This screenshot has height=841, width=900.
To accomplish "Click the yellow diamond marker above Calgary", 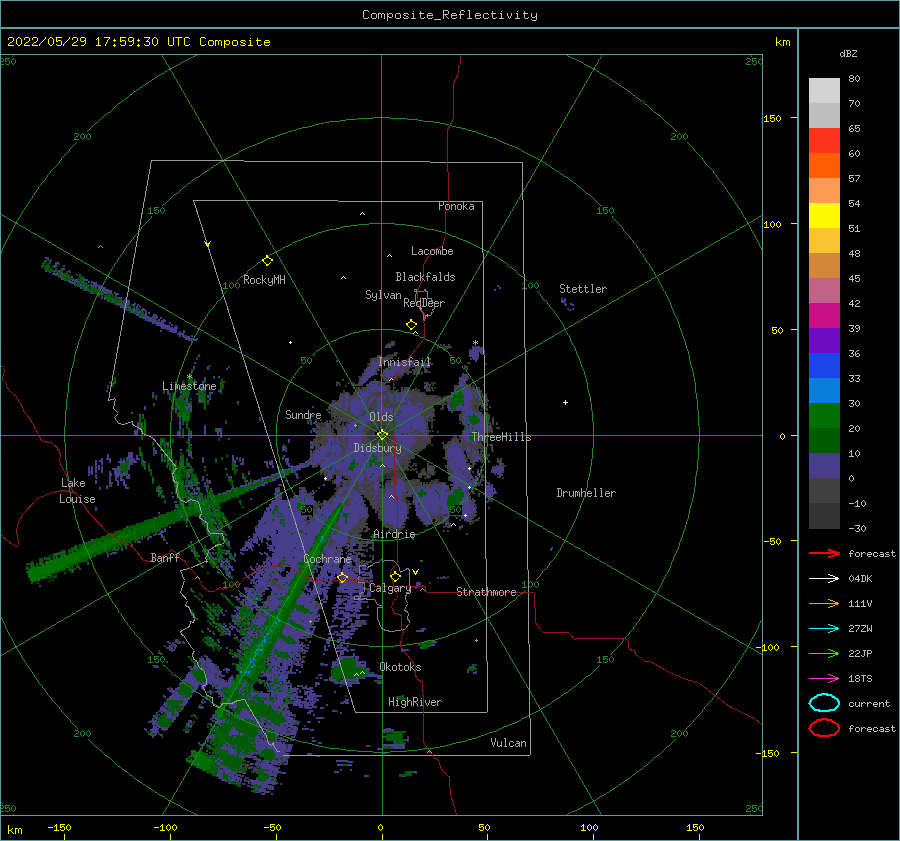I will [395, 576].
